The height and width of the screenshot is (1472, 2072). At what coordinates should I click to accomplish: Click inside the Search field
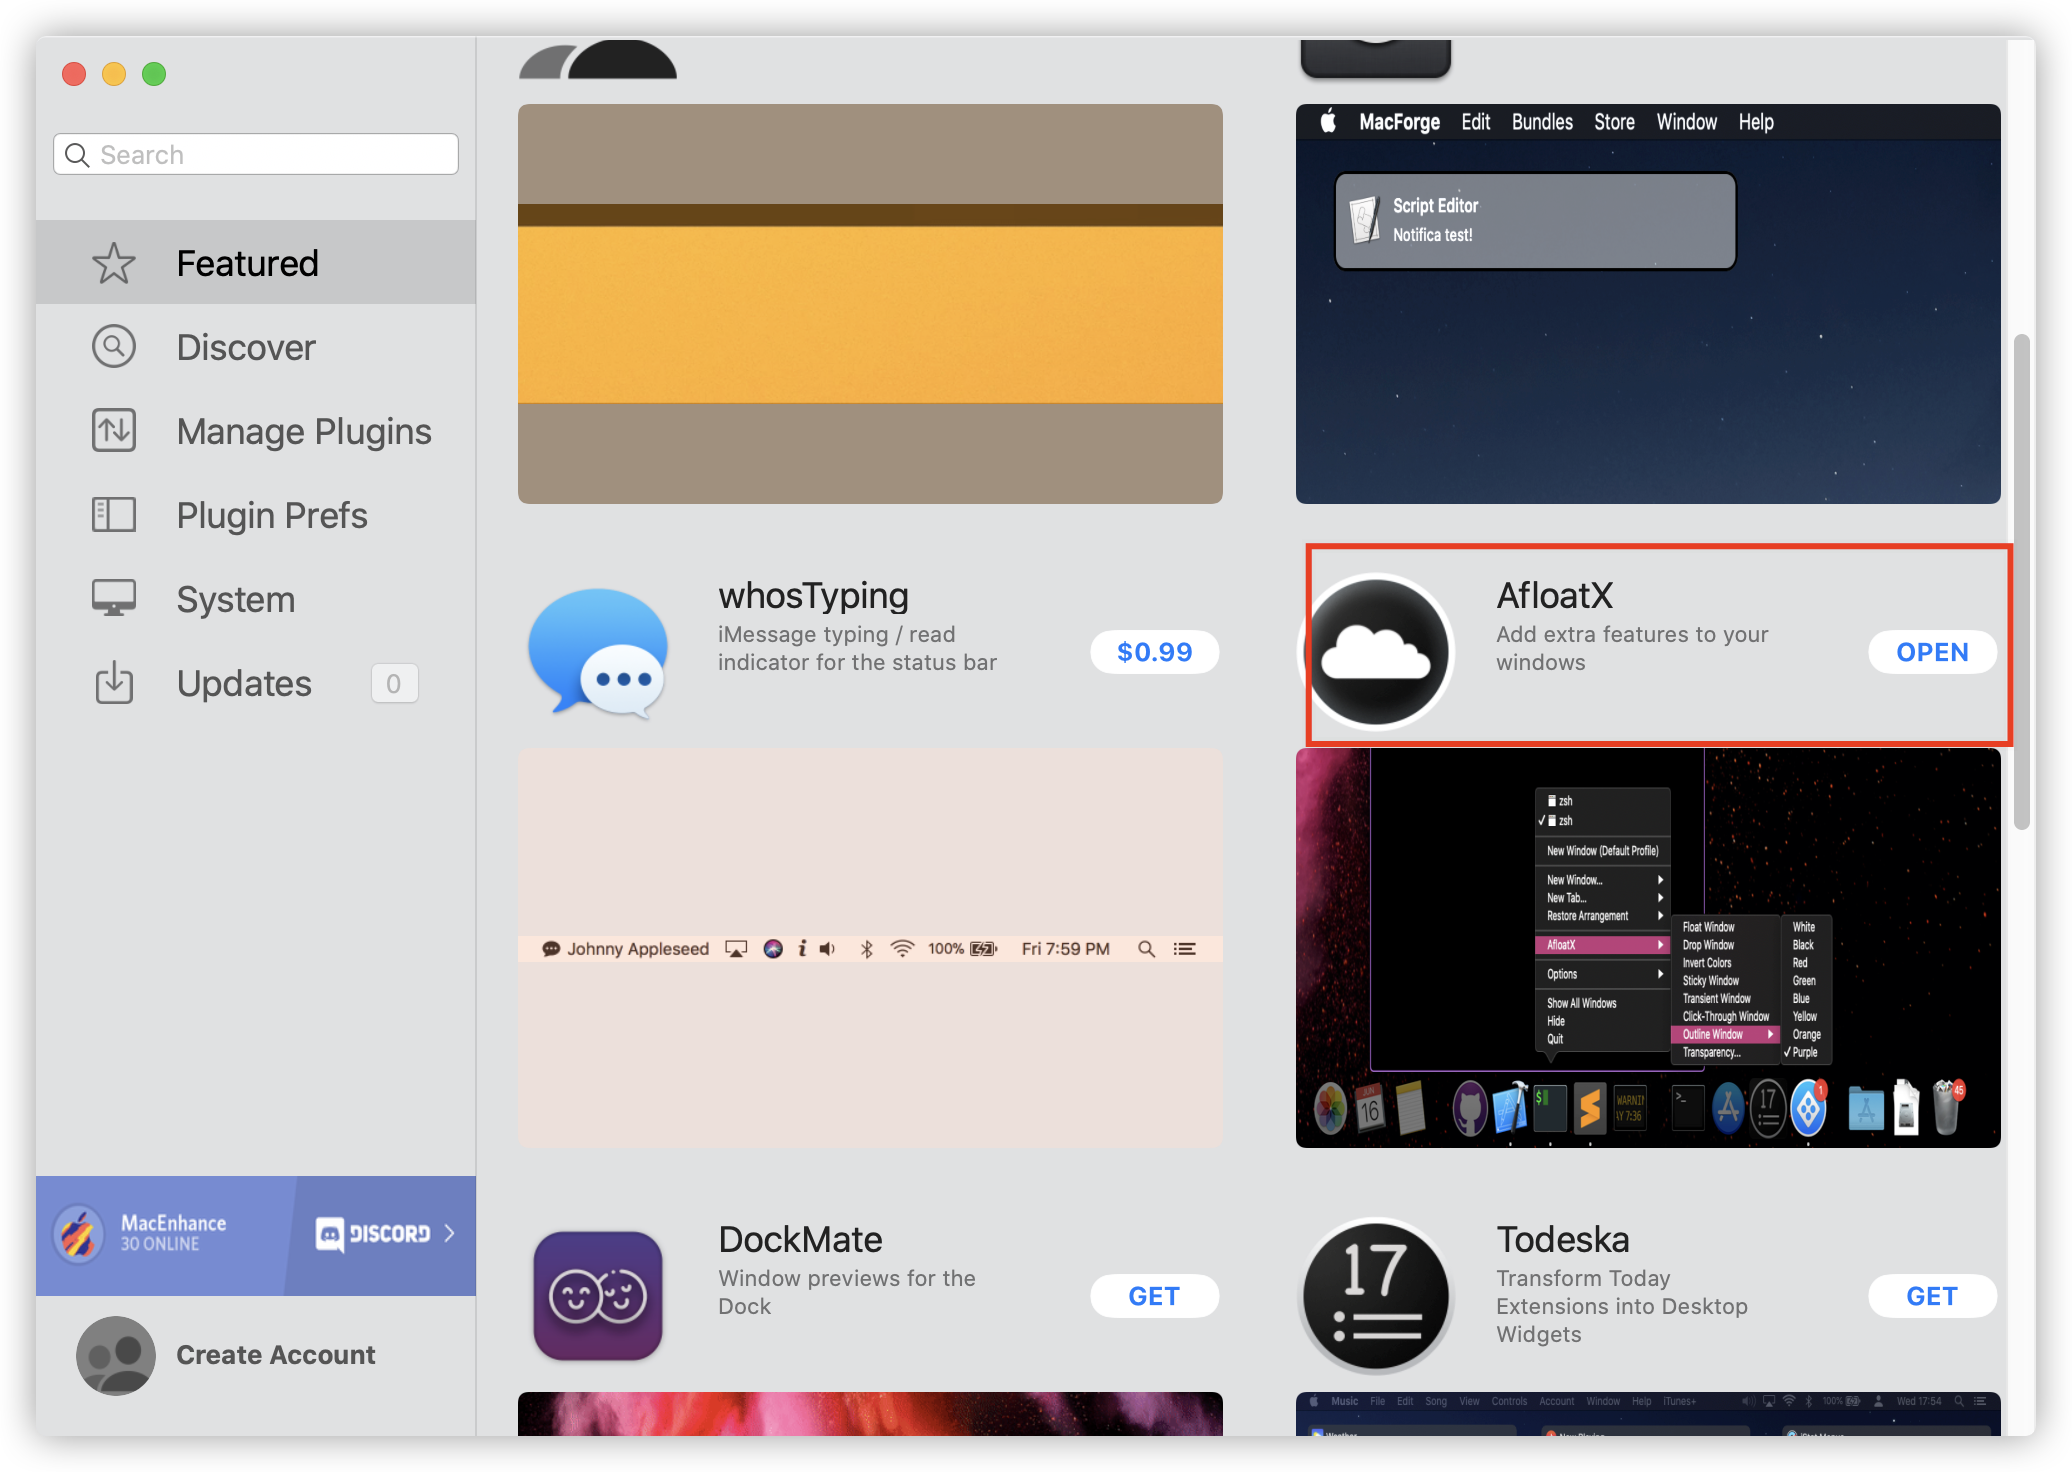[255, 154]
